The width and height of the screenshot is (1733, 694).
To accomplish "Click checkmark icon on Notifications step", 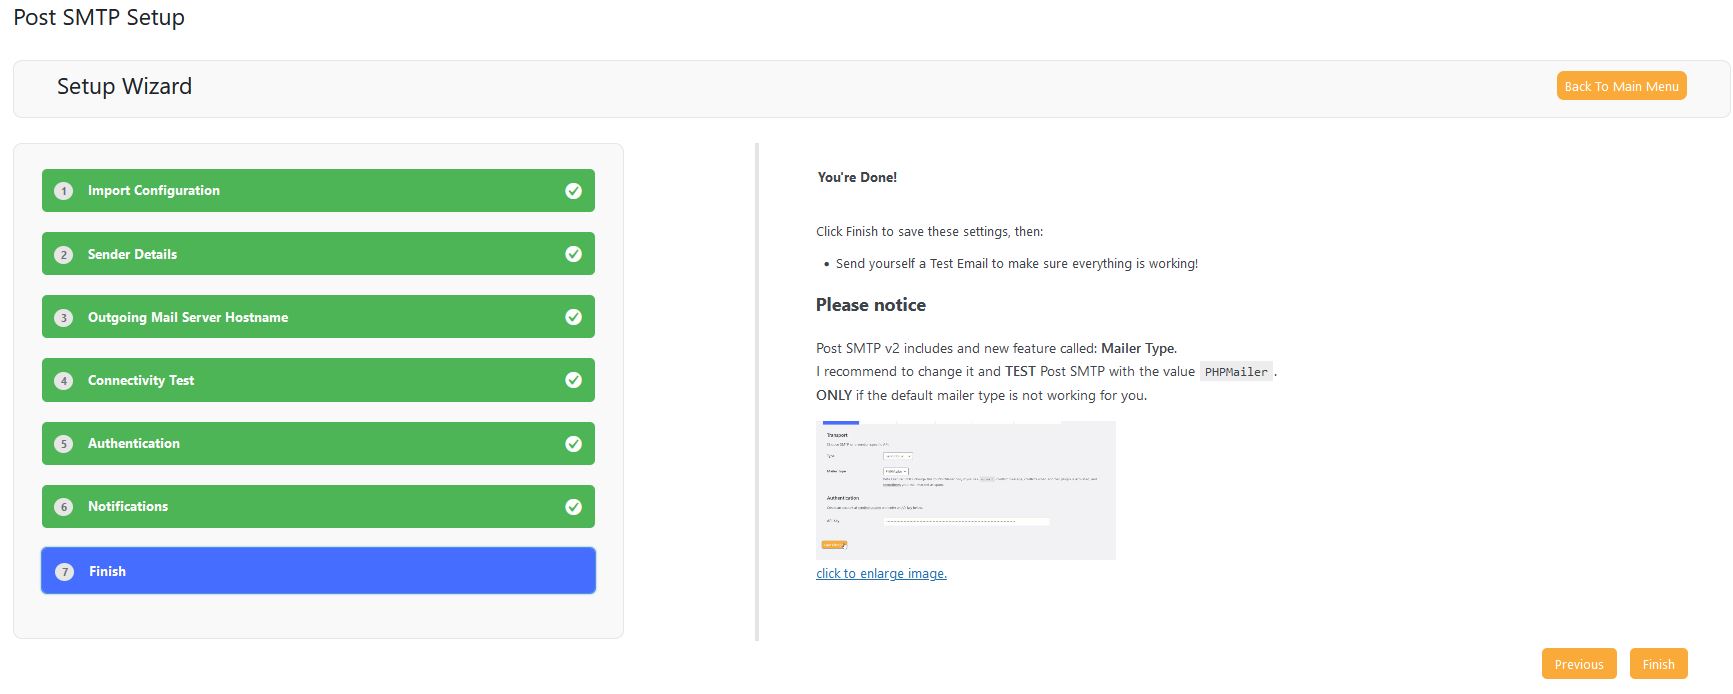I will tap(574, 507).
